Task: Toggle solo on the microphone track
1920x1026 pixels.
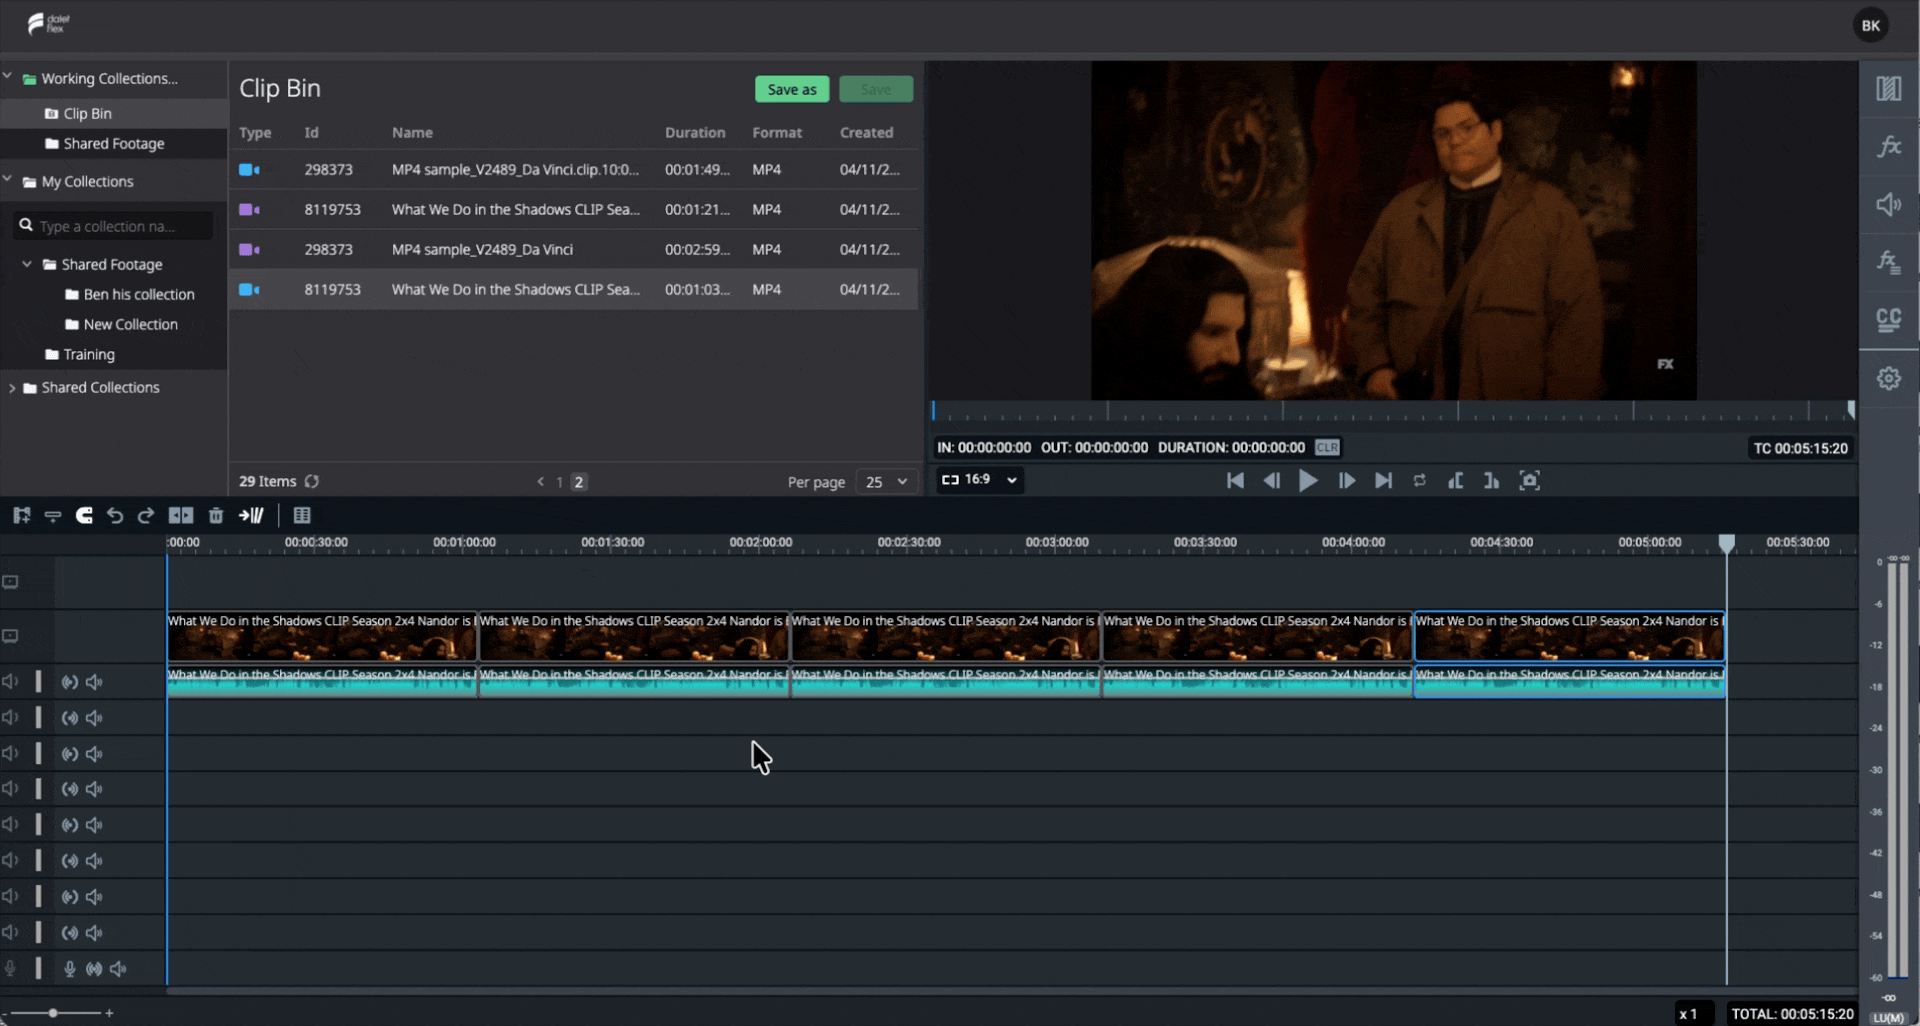Action: pos(94,969)
